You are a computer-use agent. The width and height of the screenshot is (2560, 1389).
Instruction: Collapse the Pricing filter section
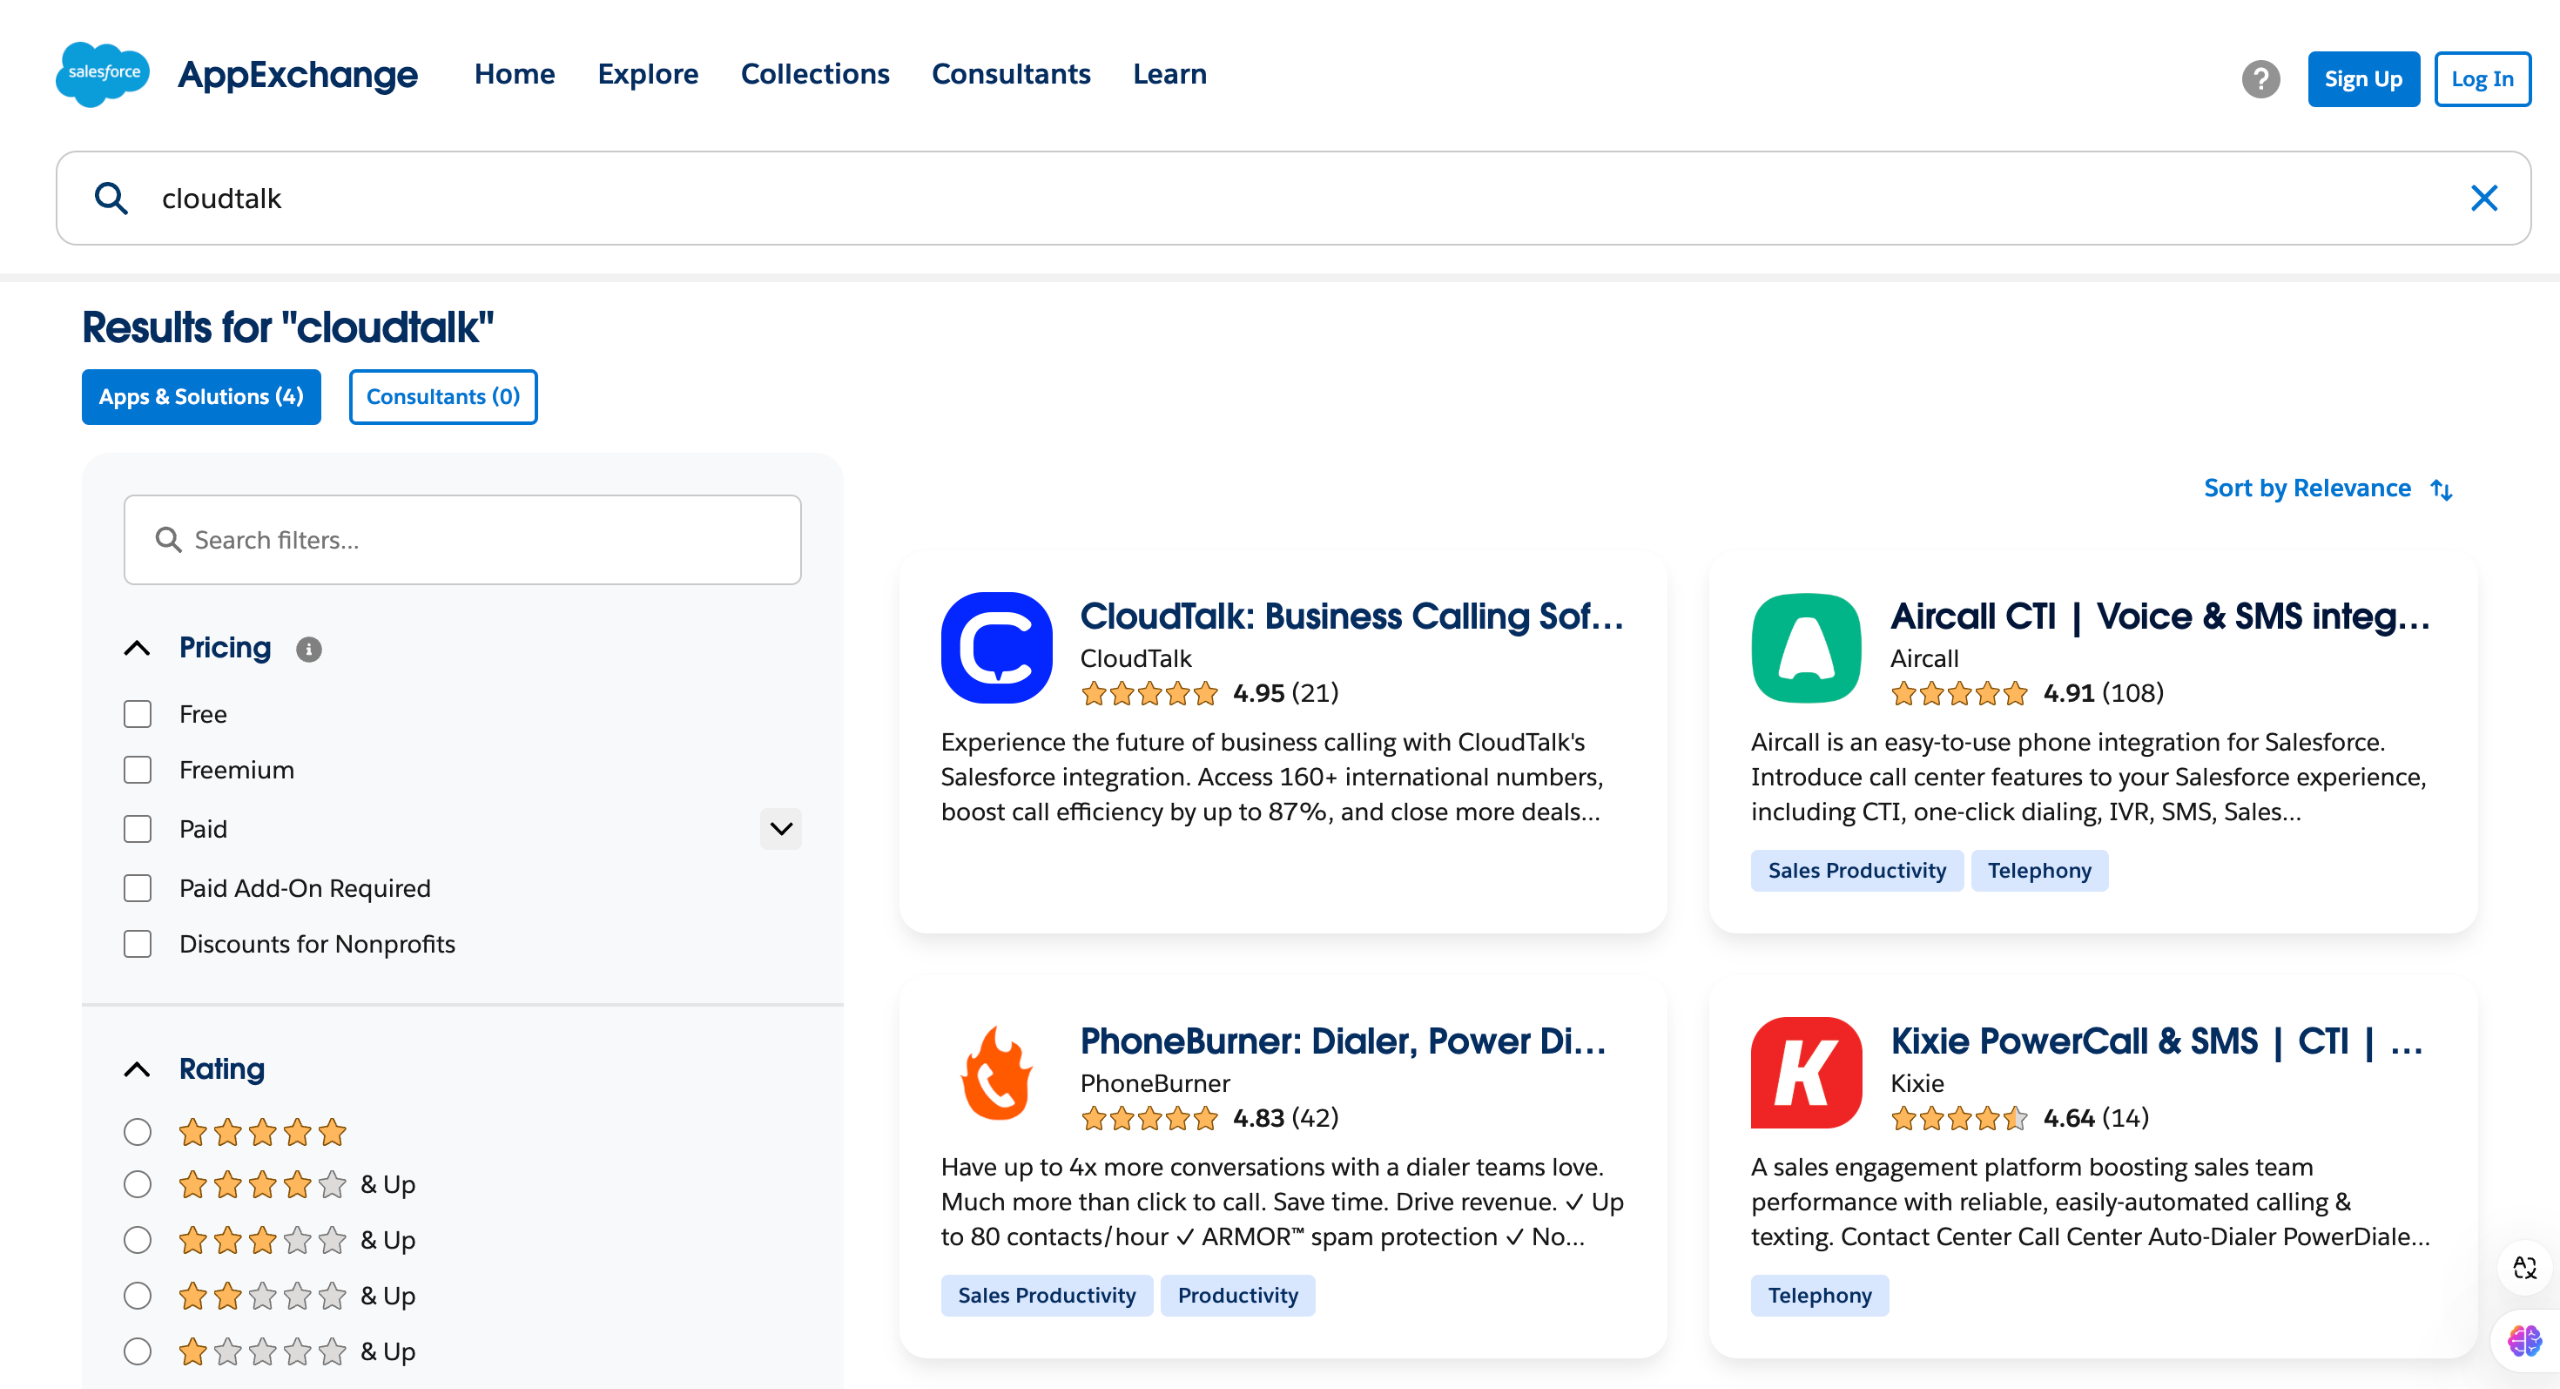[x=138, y=649]
